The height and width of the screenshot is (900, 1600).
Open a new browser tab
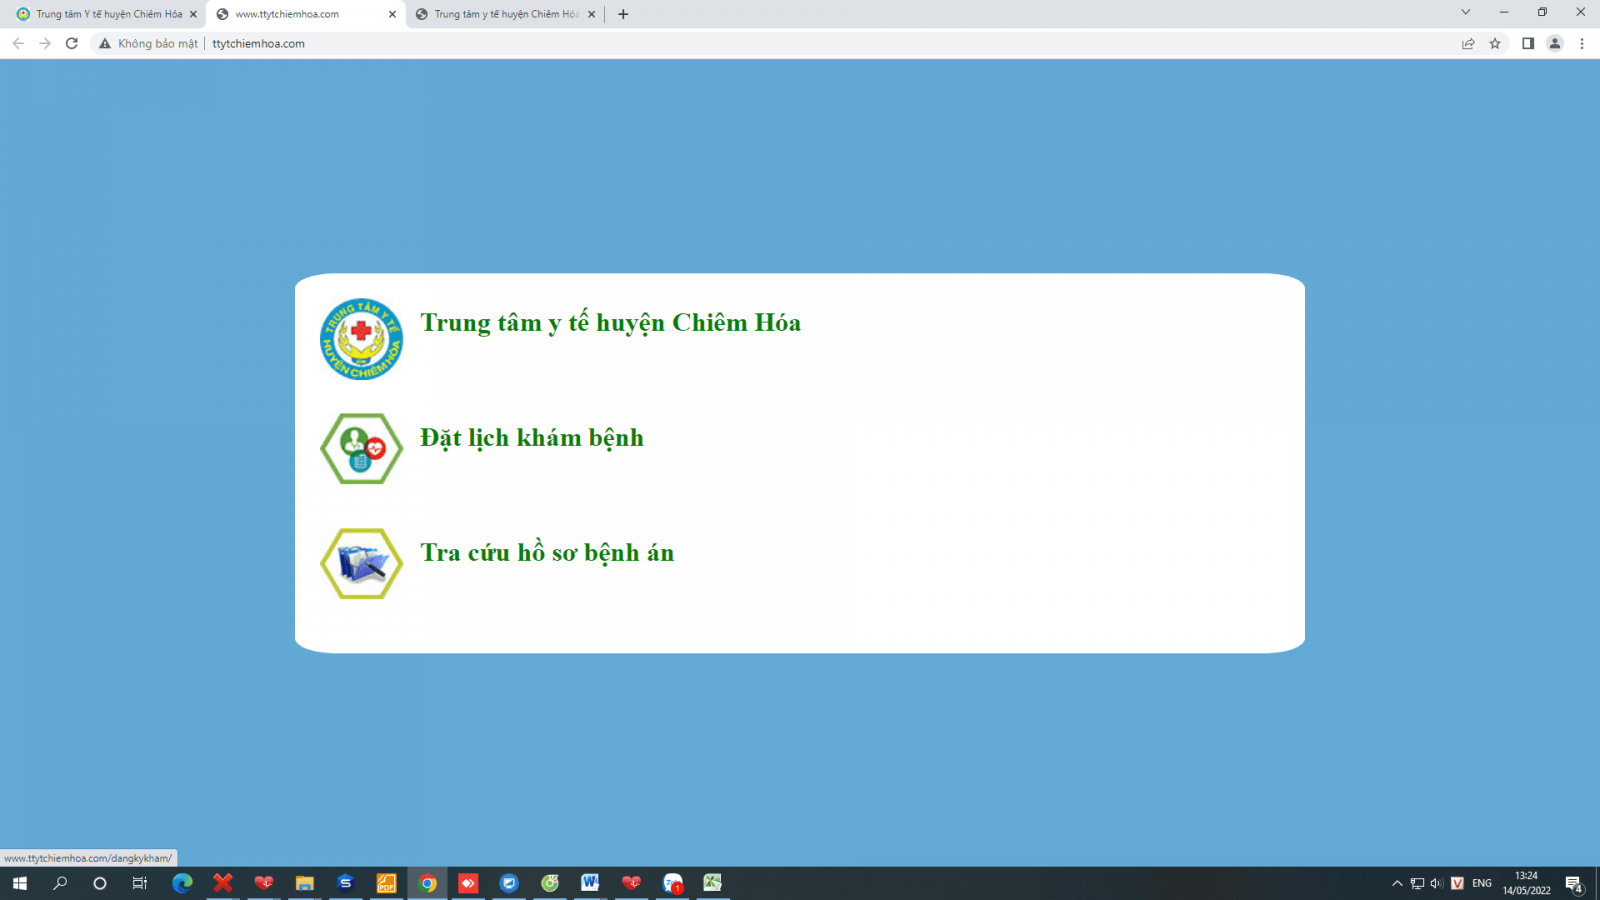coord(623,14)
